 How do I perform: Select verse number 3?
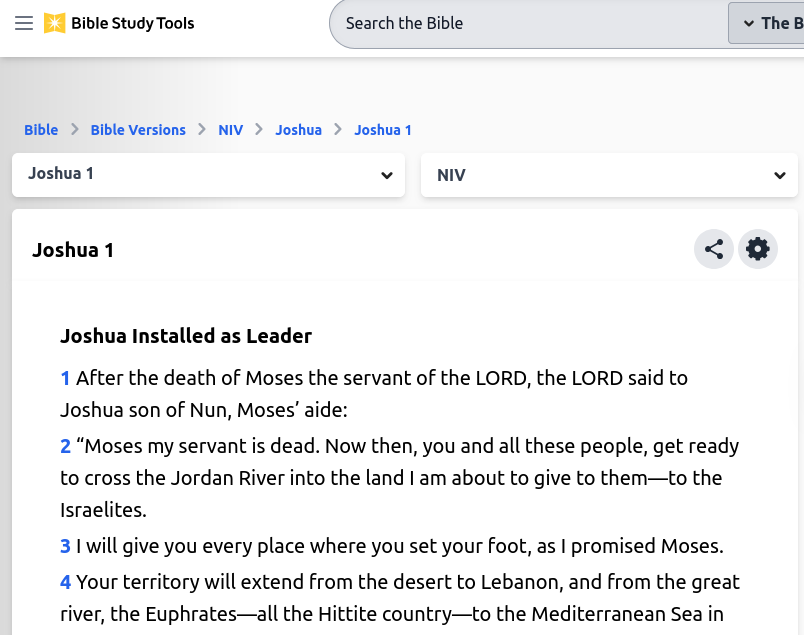point(66,546)
